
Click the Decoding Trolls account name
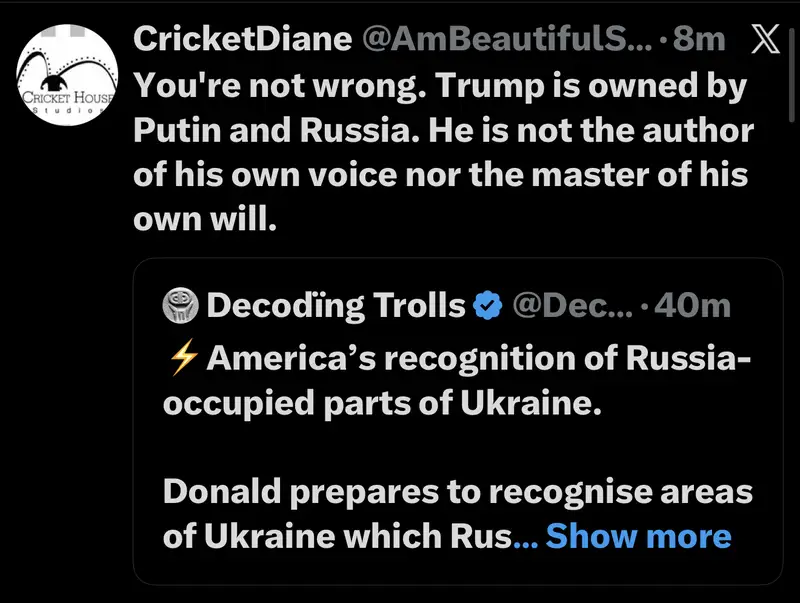336,305
